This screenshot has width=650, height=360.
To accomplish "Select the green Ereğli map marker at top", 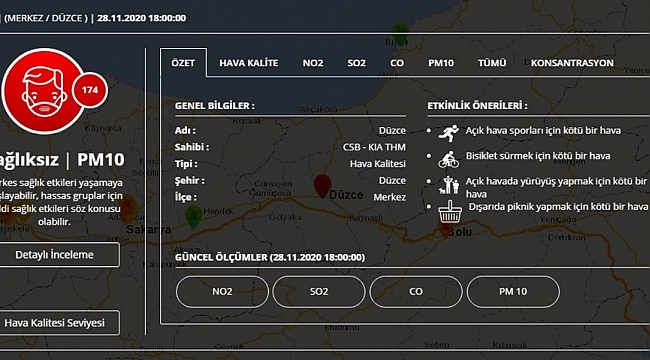I will [x=400, y=34].
